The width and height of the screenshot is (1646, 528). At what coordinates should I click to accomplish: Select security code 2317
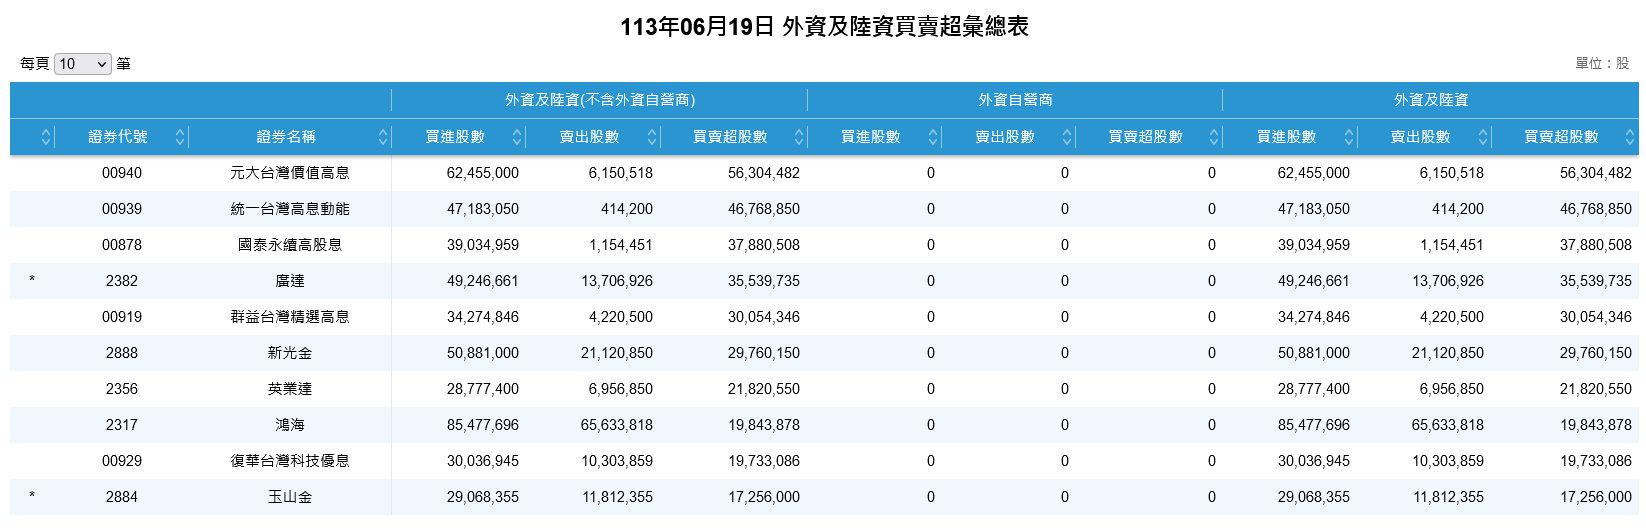coord(122,425)
